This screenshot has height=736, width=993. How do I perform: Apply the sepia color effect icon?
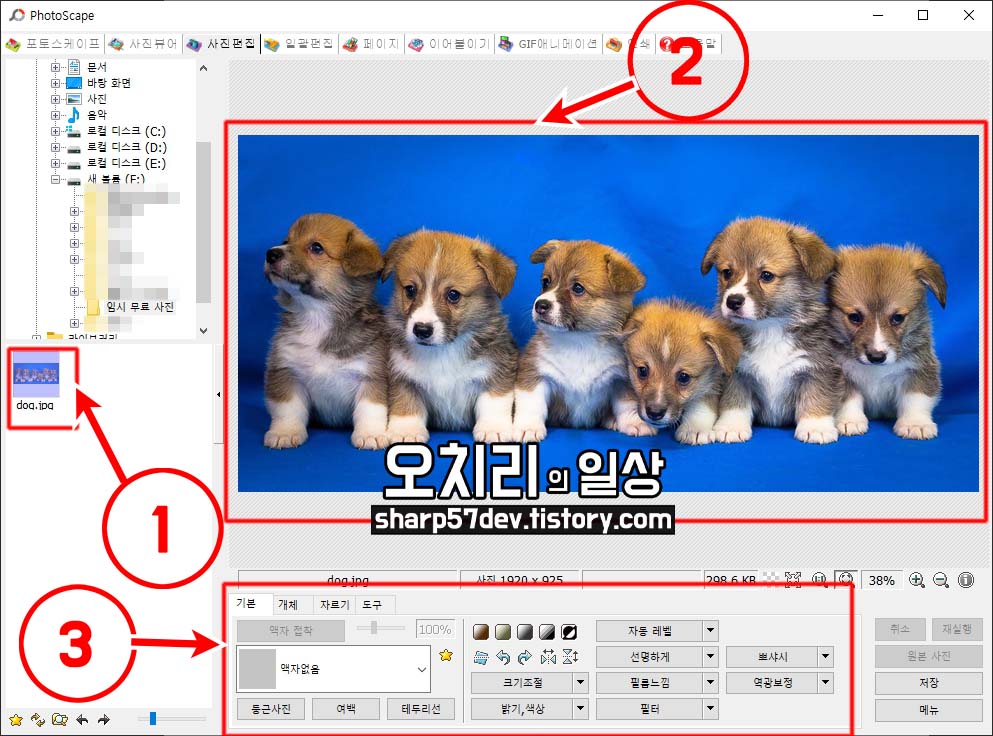[x=481, y=631]
